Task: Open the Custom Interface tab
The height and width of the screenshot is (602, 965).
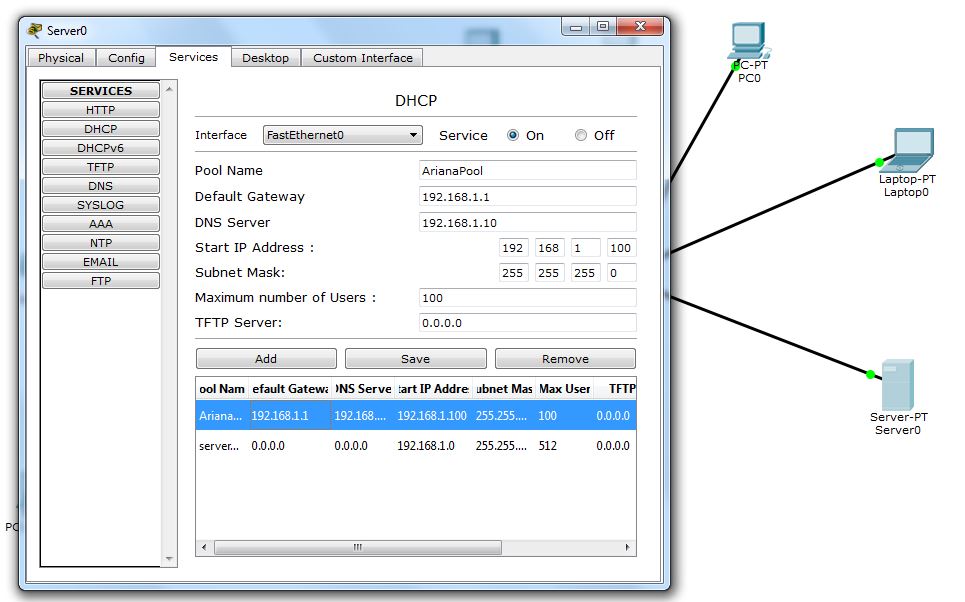Action: [362, 58]
